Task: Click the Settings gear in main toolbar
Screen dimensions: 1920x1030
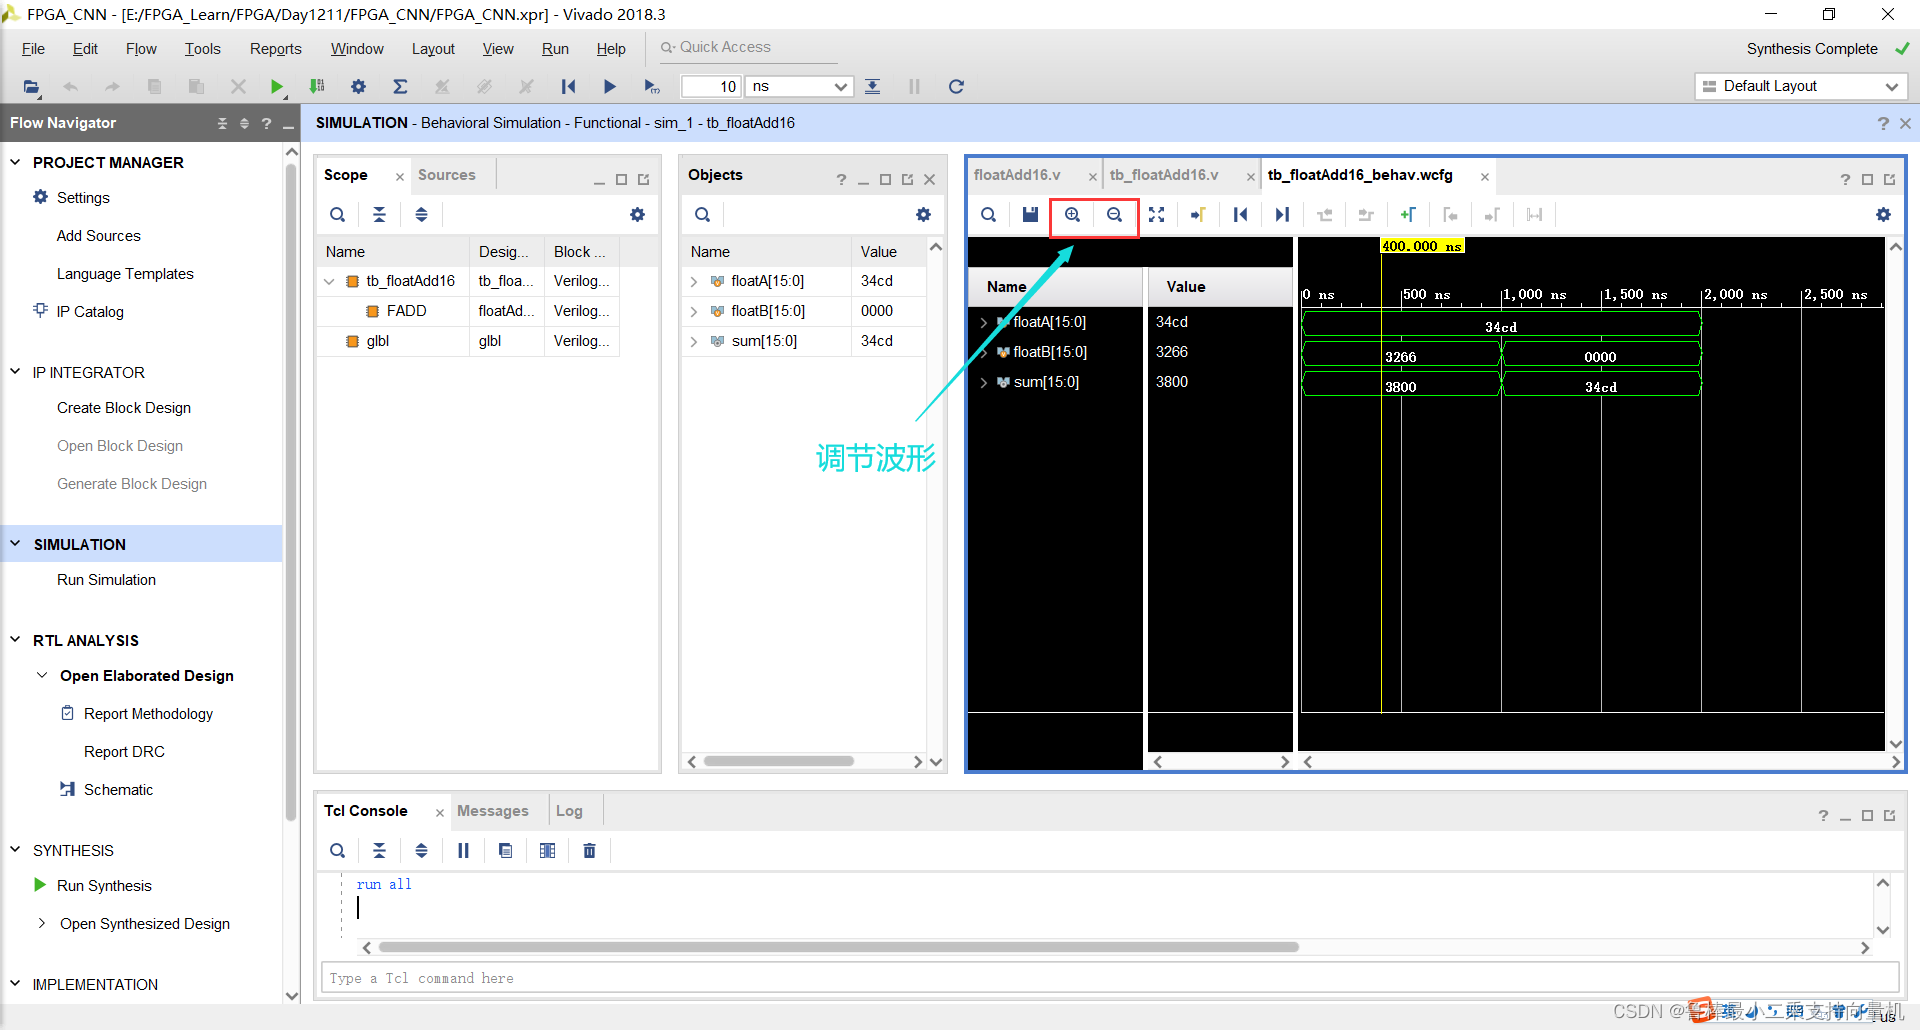Action: click(358, 87)
